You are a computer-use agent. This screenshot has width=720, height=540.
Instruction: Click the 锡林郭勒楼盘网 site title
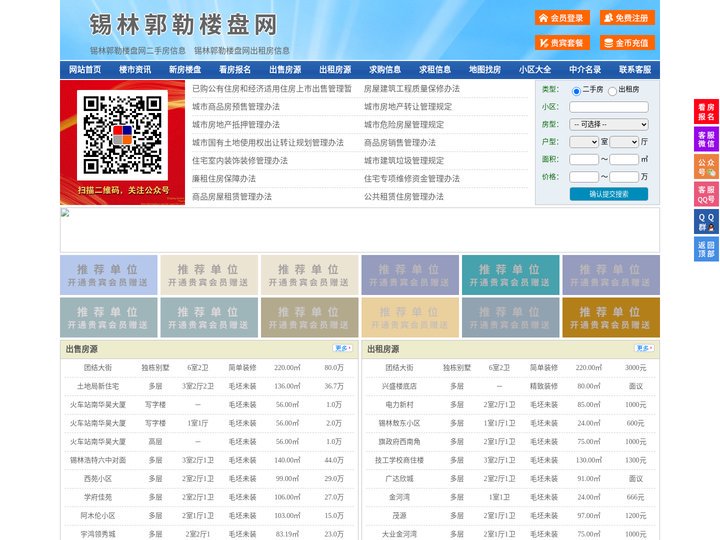click(x=183, y=25)
